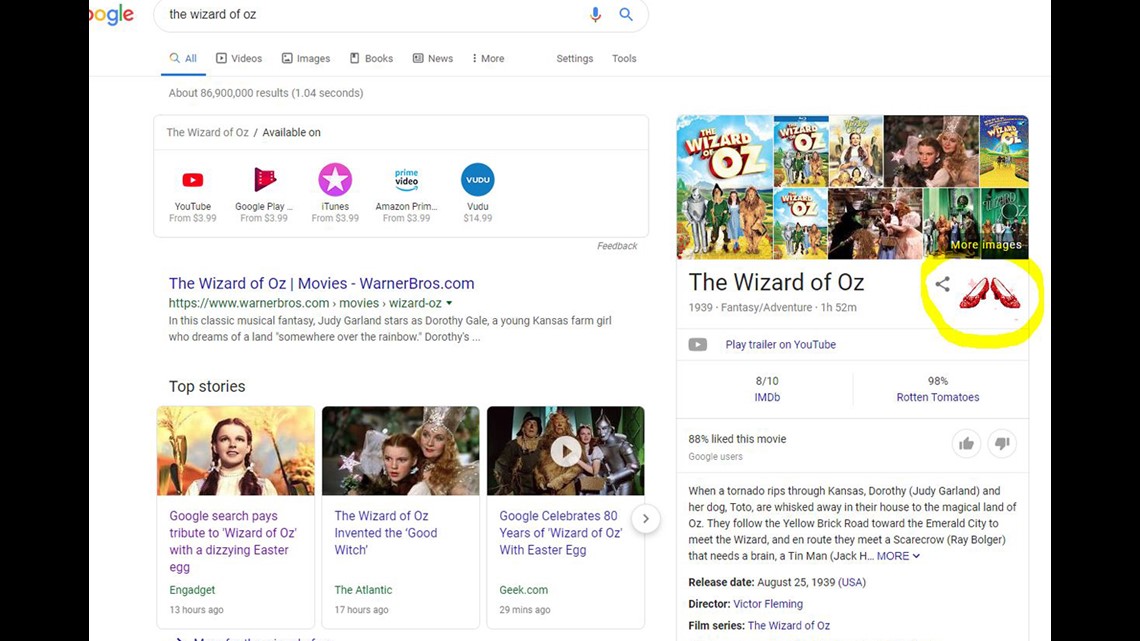
Task: Advance the Top stories carousel with the arrow
Action: (x=645, y=518)
